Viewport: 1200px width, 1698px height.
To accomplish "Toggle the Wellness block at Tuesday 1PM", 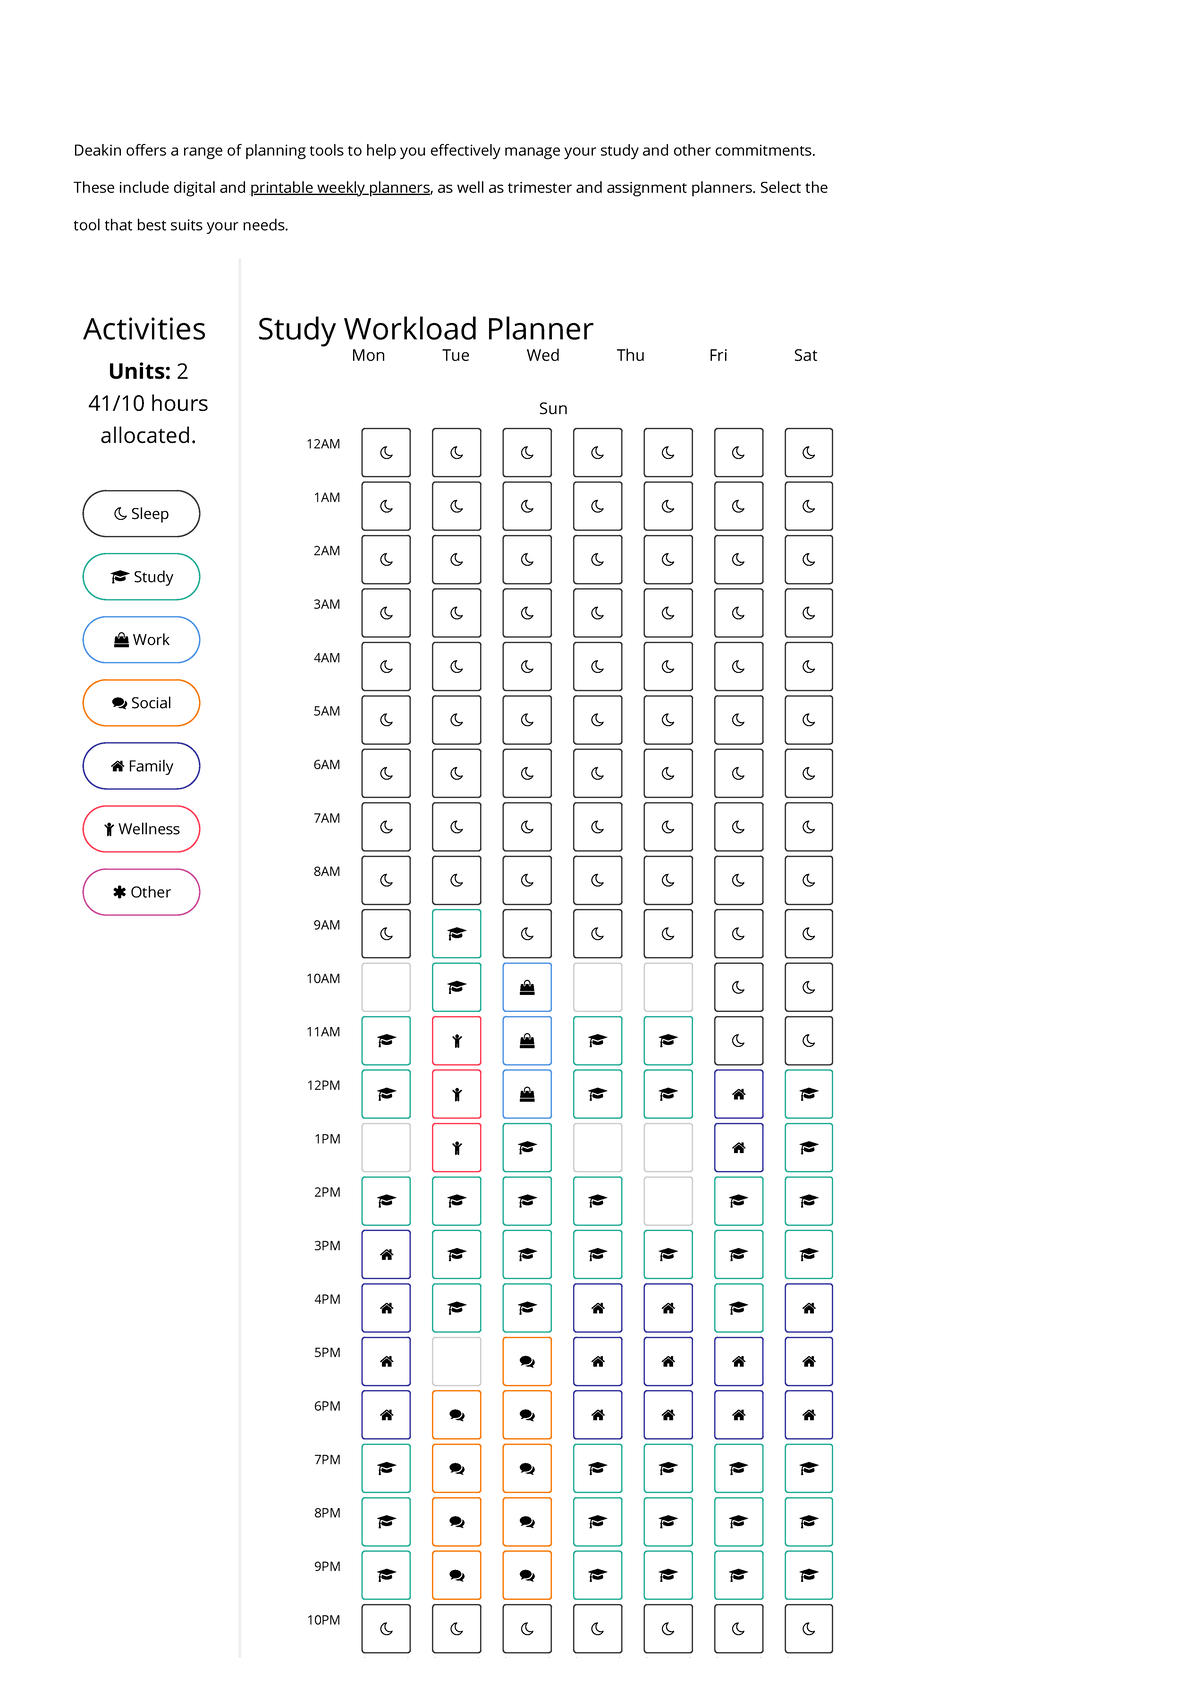I will (x=456, y=1147).
